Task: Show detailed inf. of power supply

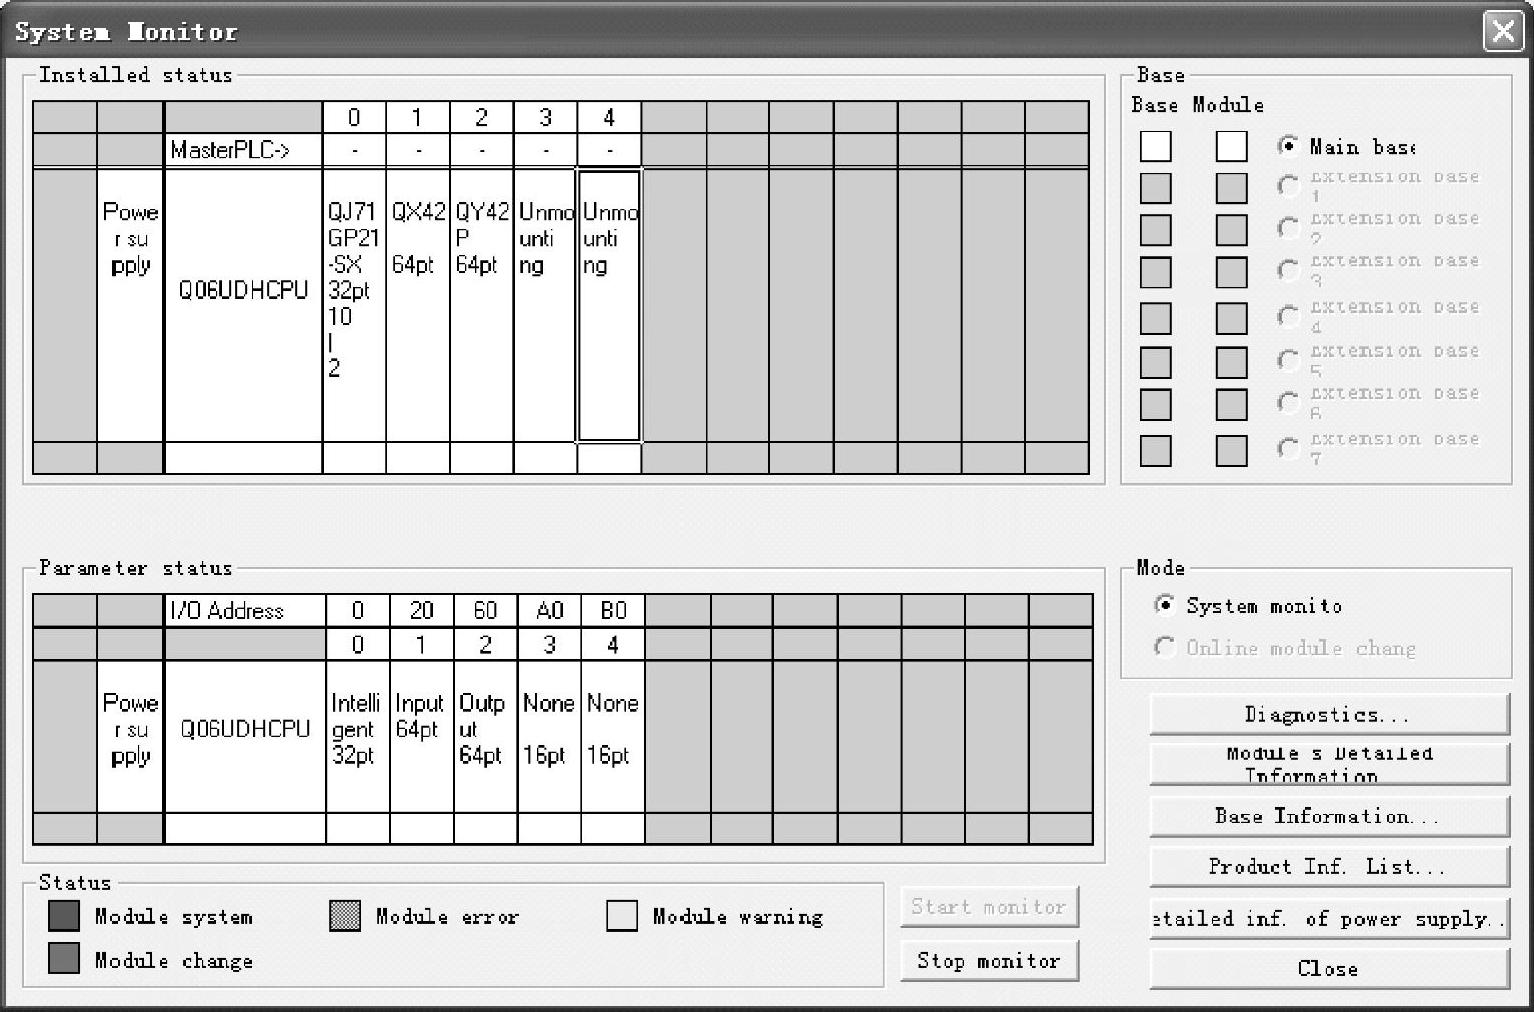Action: click(x=1328, y=918)
